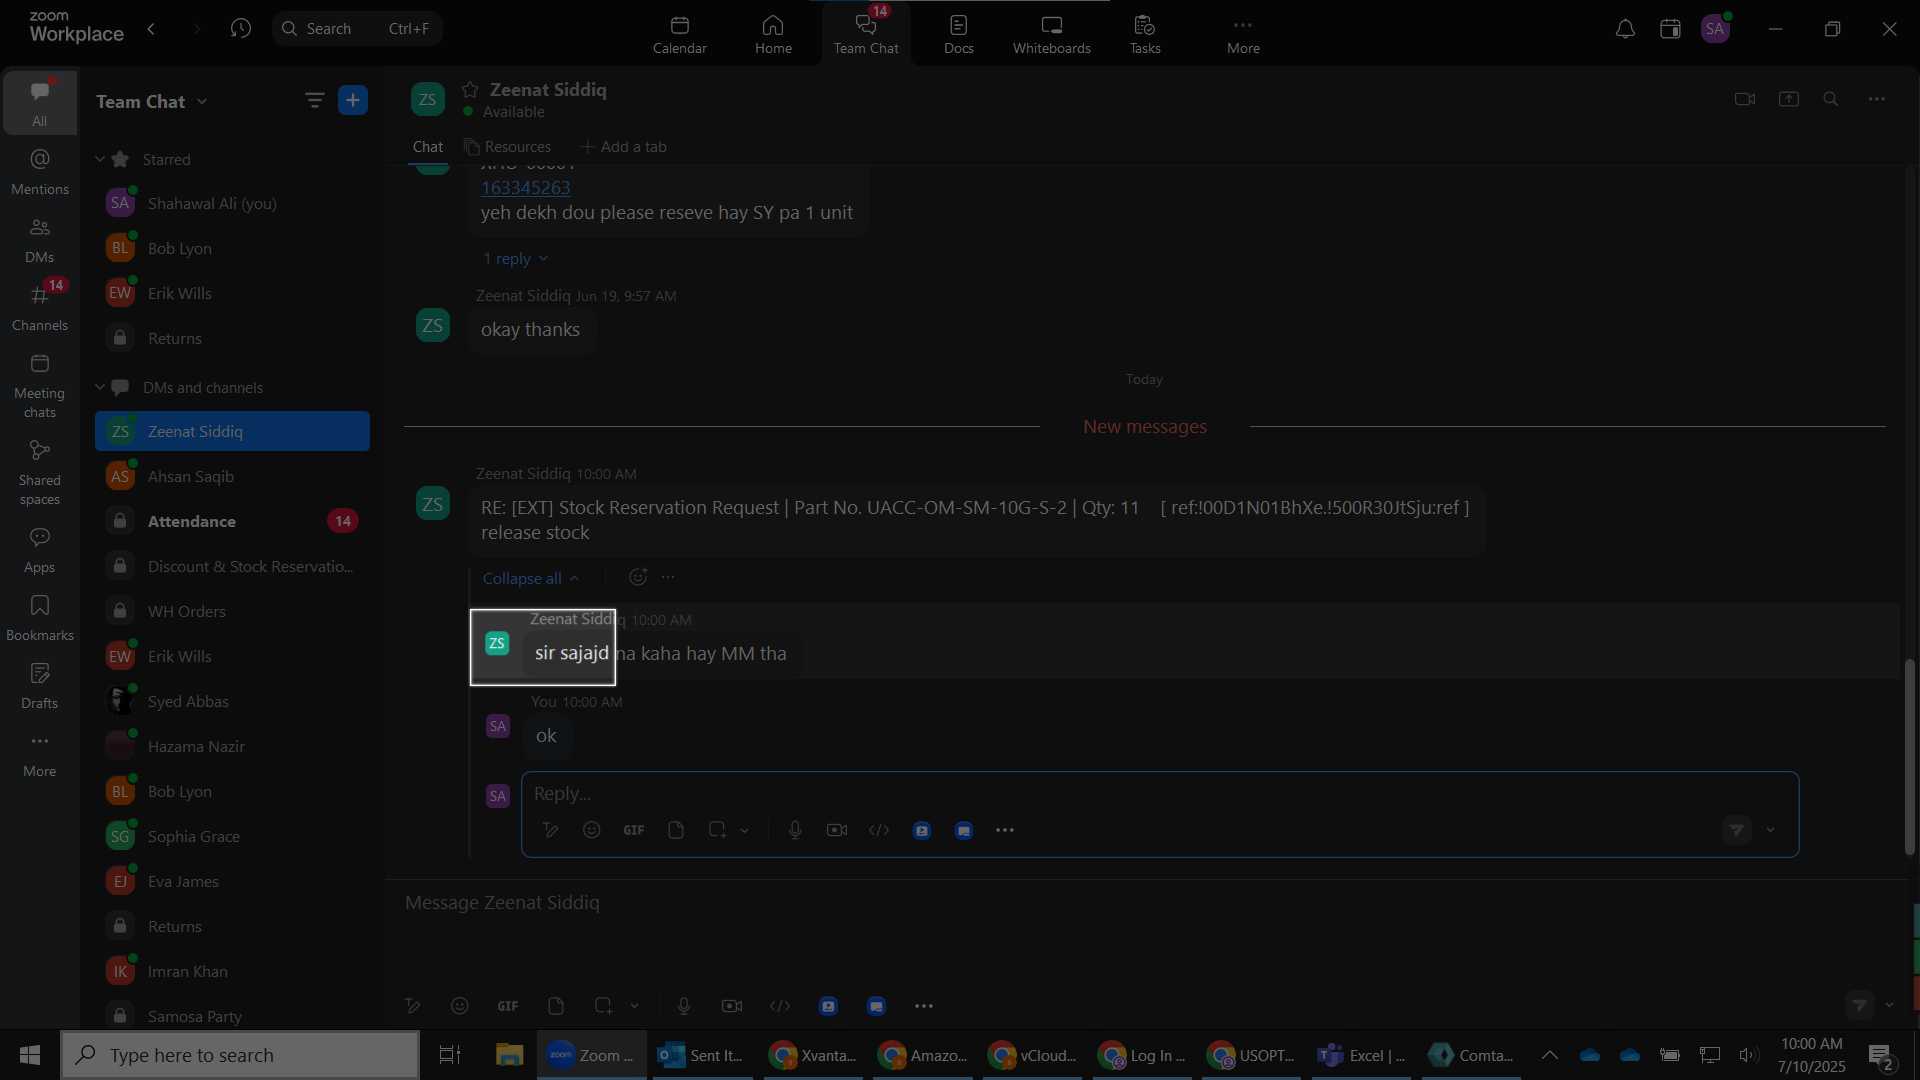1920x1080 pixels.
Task: Collapse all thread replies
Action: 530,578
